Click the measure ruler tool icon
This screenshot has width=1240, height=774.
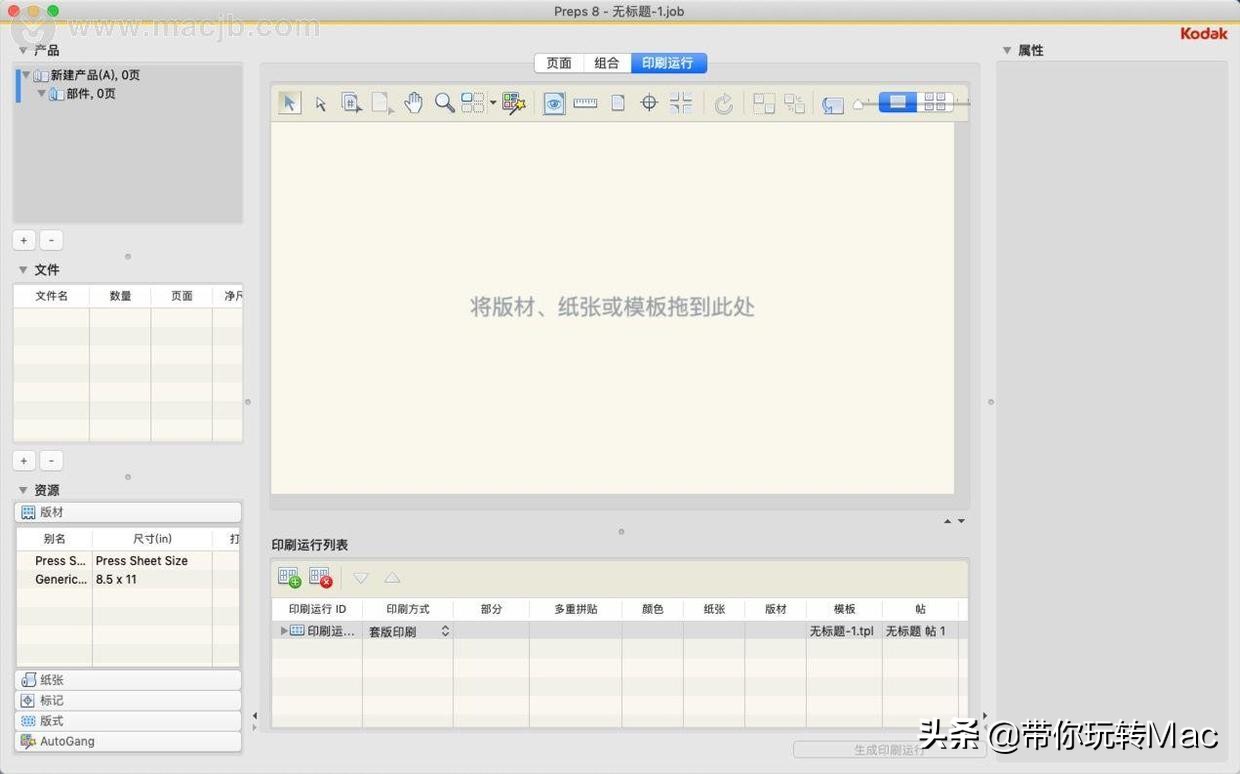(x=585, y=102)
